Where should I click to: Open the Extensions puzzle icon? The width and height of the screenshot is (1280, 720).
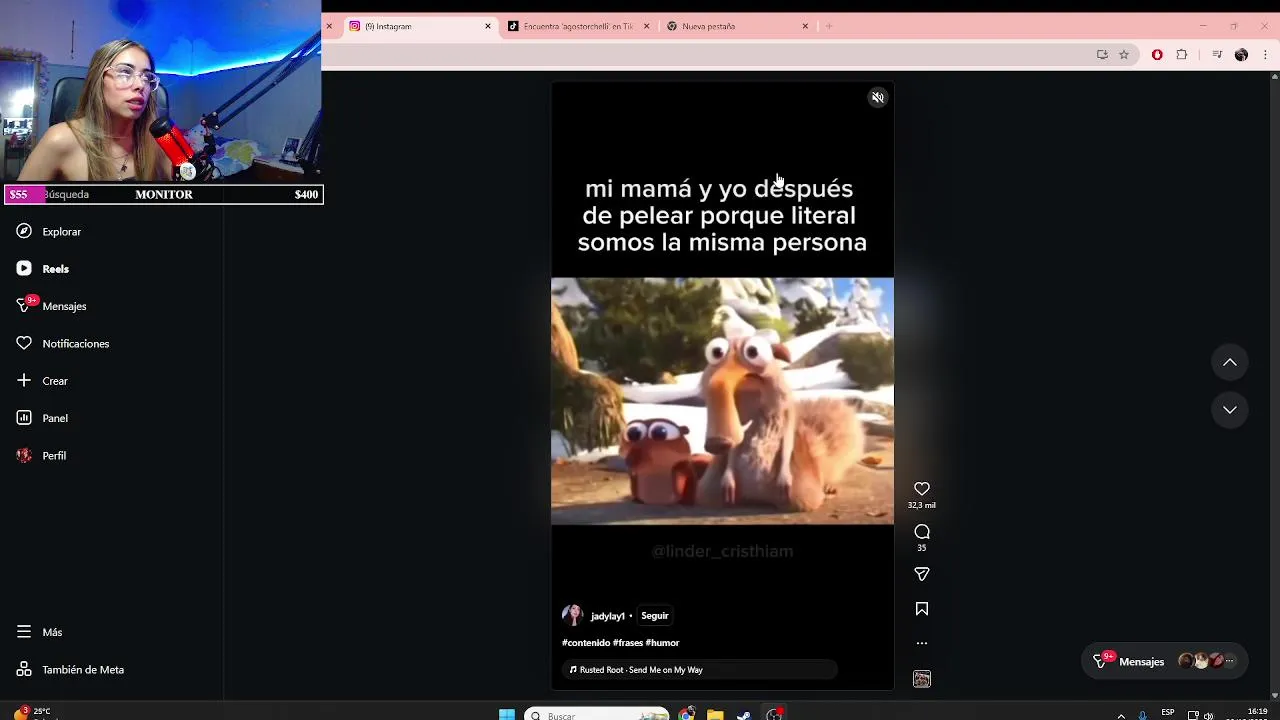click(x=1182, y=55)
